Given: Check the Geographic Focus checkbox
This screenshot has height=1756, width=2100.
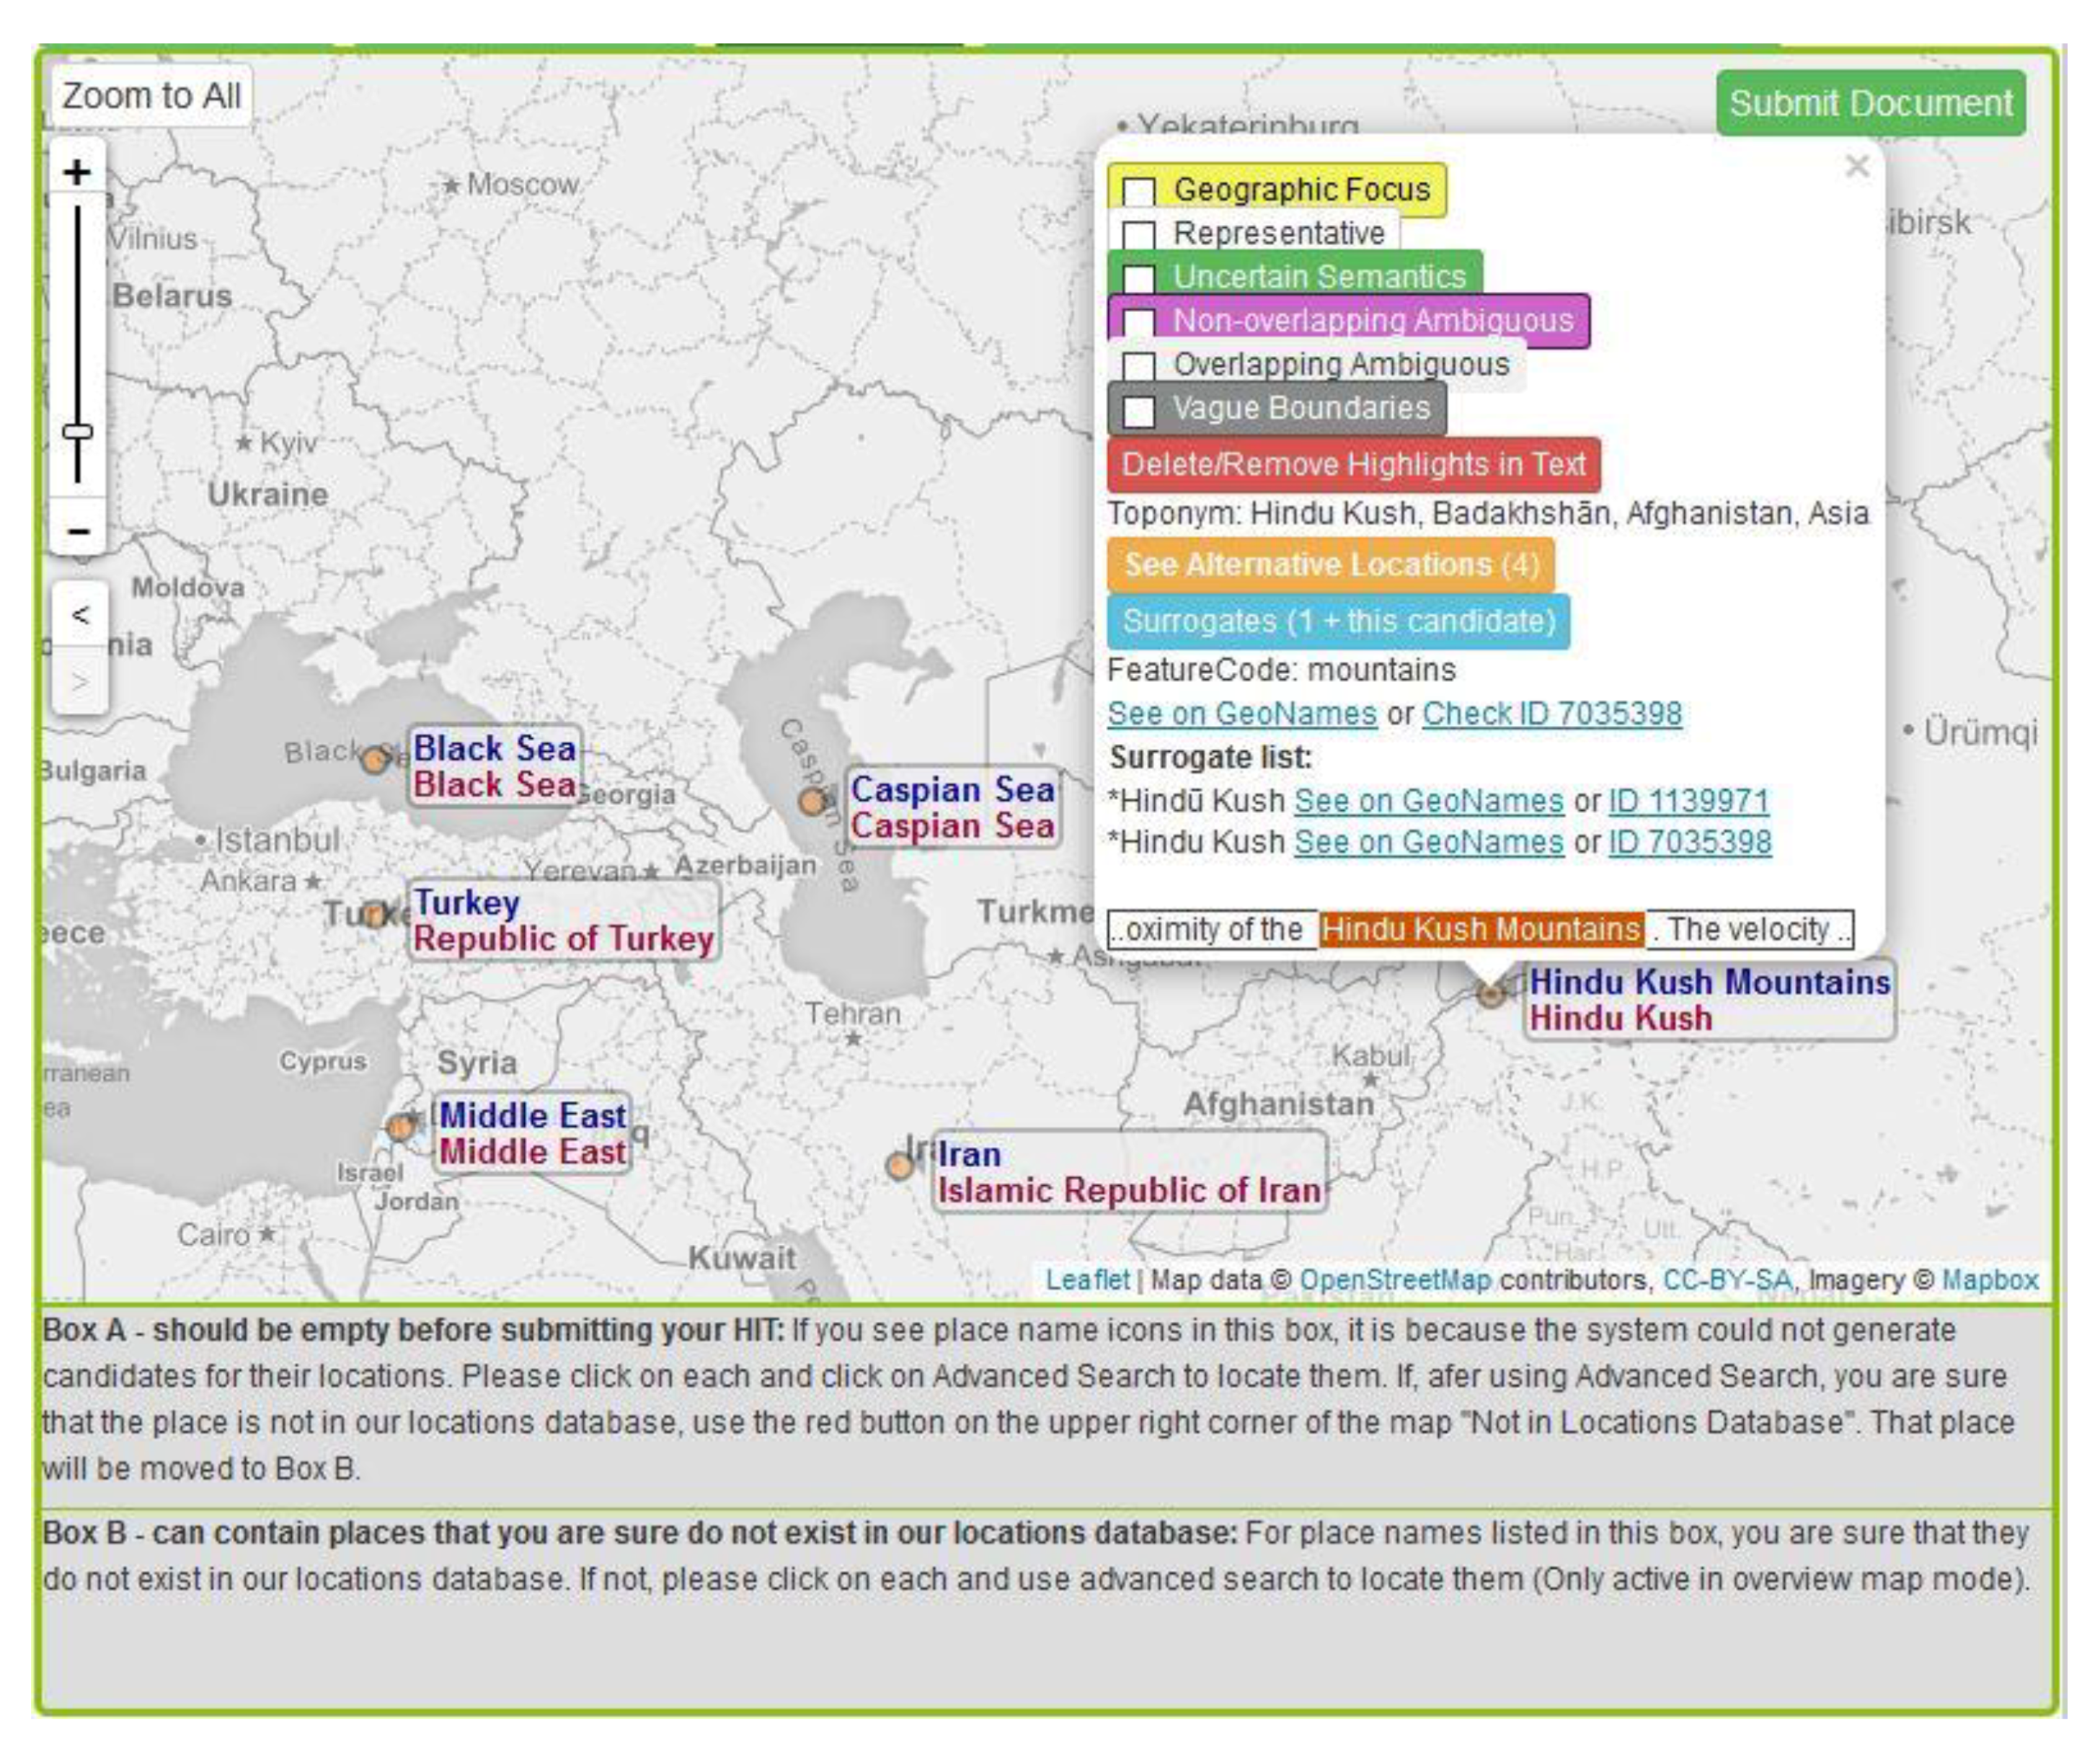Looking at the screenshot, I should coord(1138,191).
